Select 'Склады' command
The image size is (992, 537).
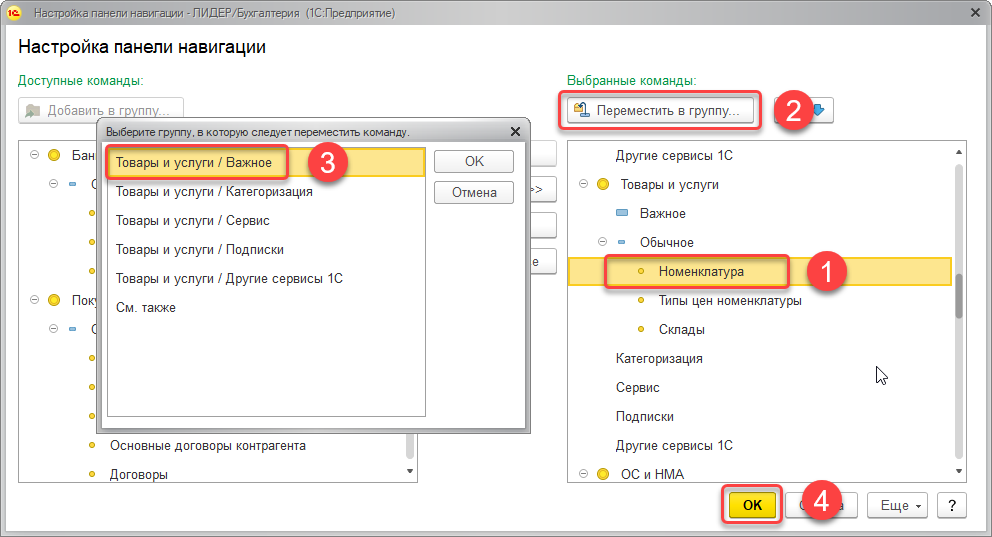click(x=681, y=330)
